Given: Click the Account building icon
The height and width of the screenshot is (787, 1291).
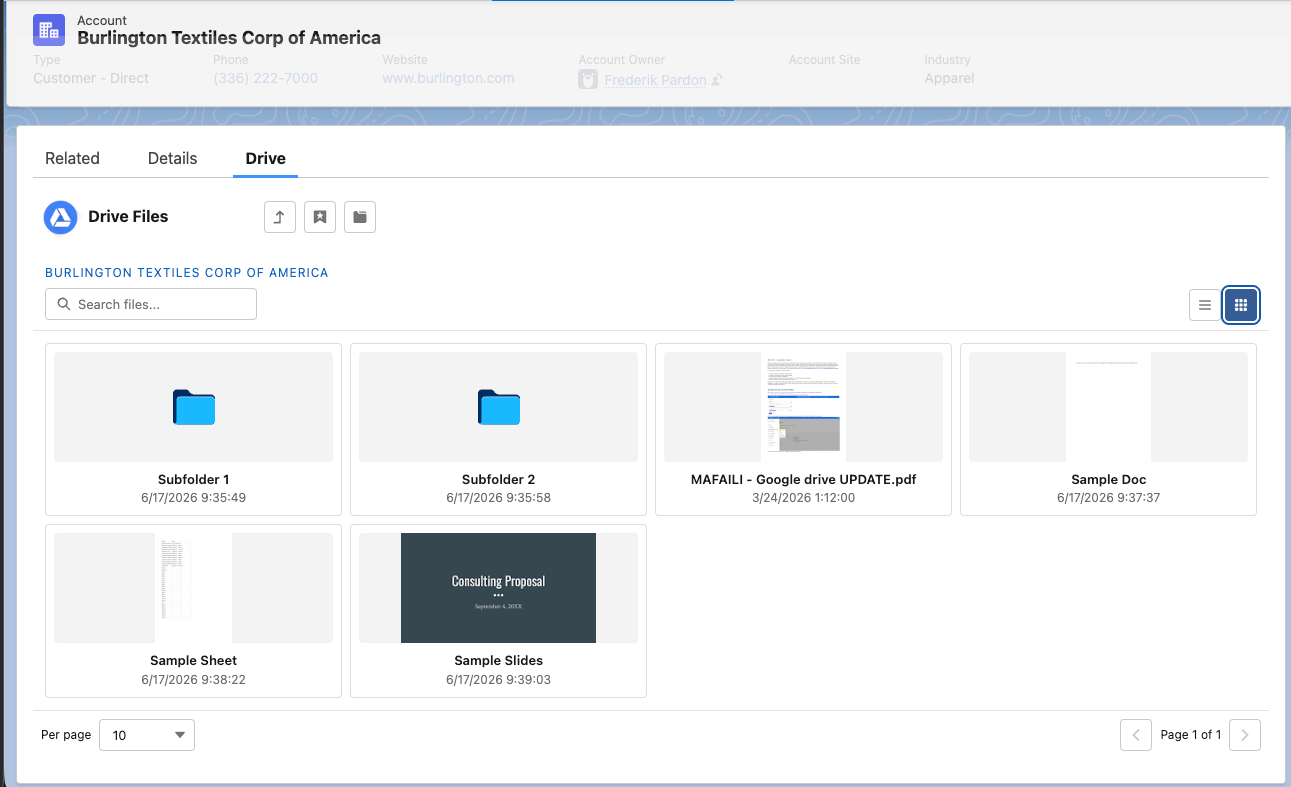Looking at the screenshot, I should [x=49, y=30].
